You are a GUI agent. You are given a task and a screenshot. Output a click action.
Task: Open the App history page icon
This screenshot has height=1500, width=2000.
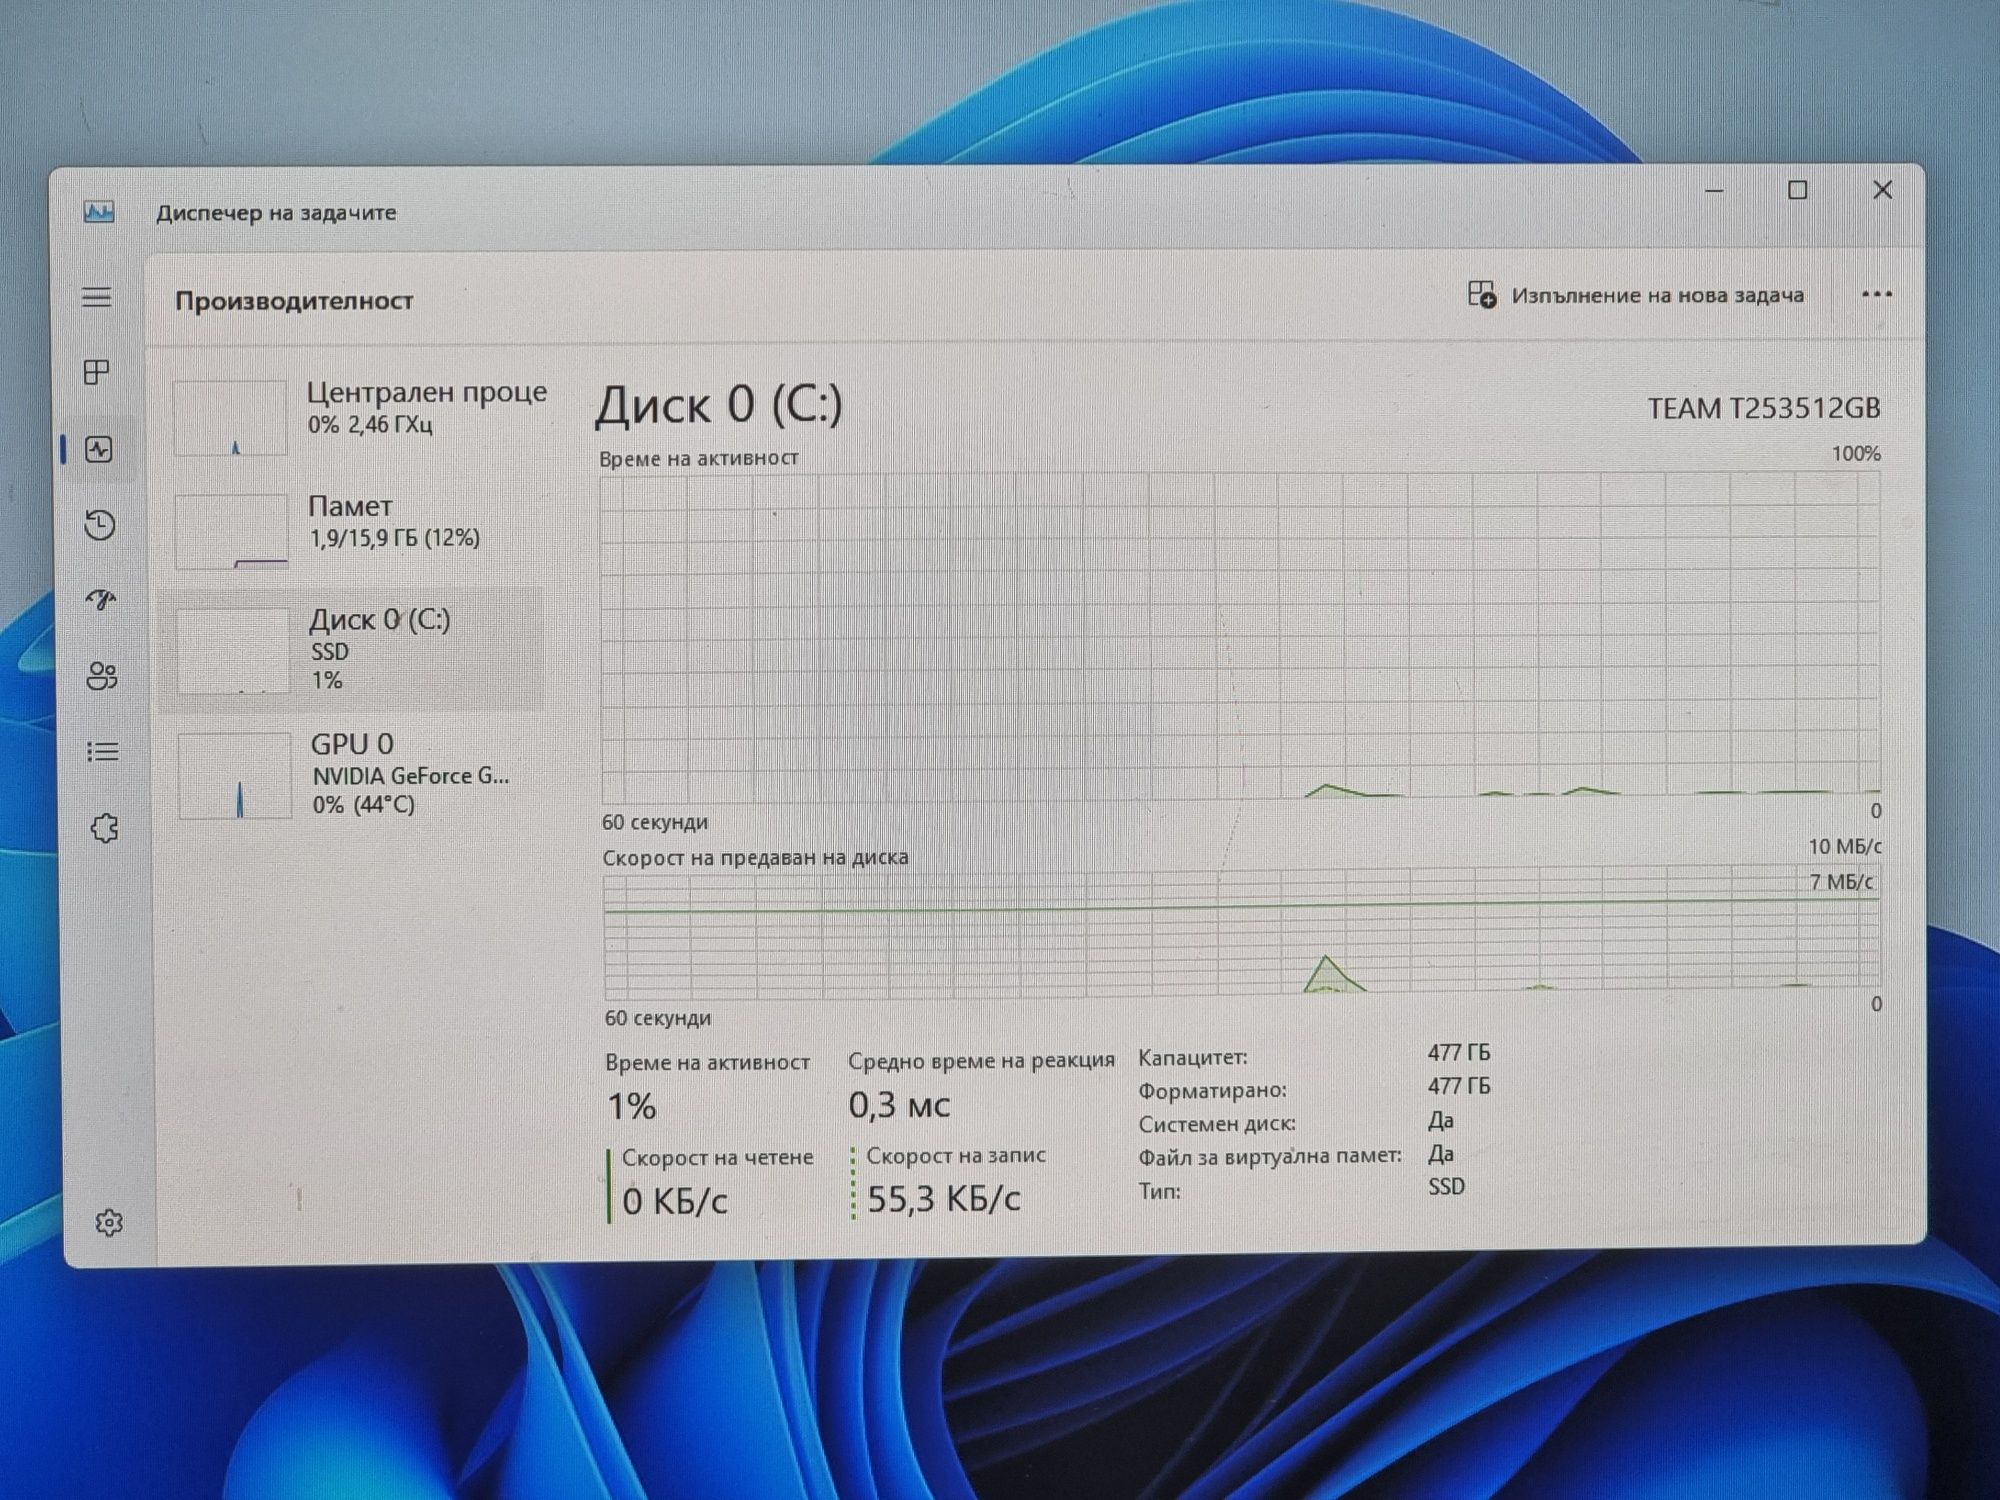[x=100, y=525]
